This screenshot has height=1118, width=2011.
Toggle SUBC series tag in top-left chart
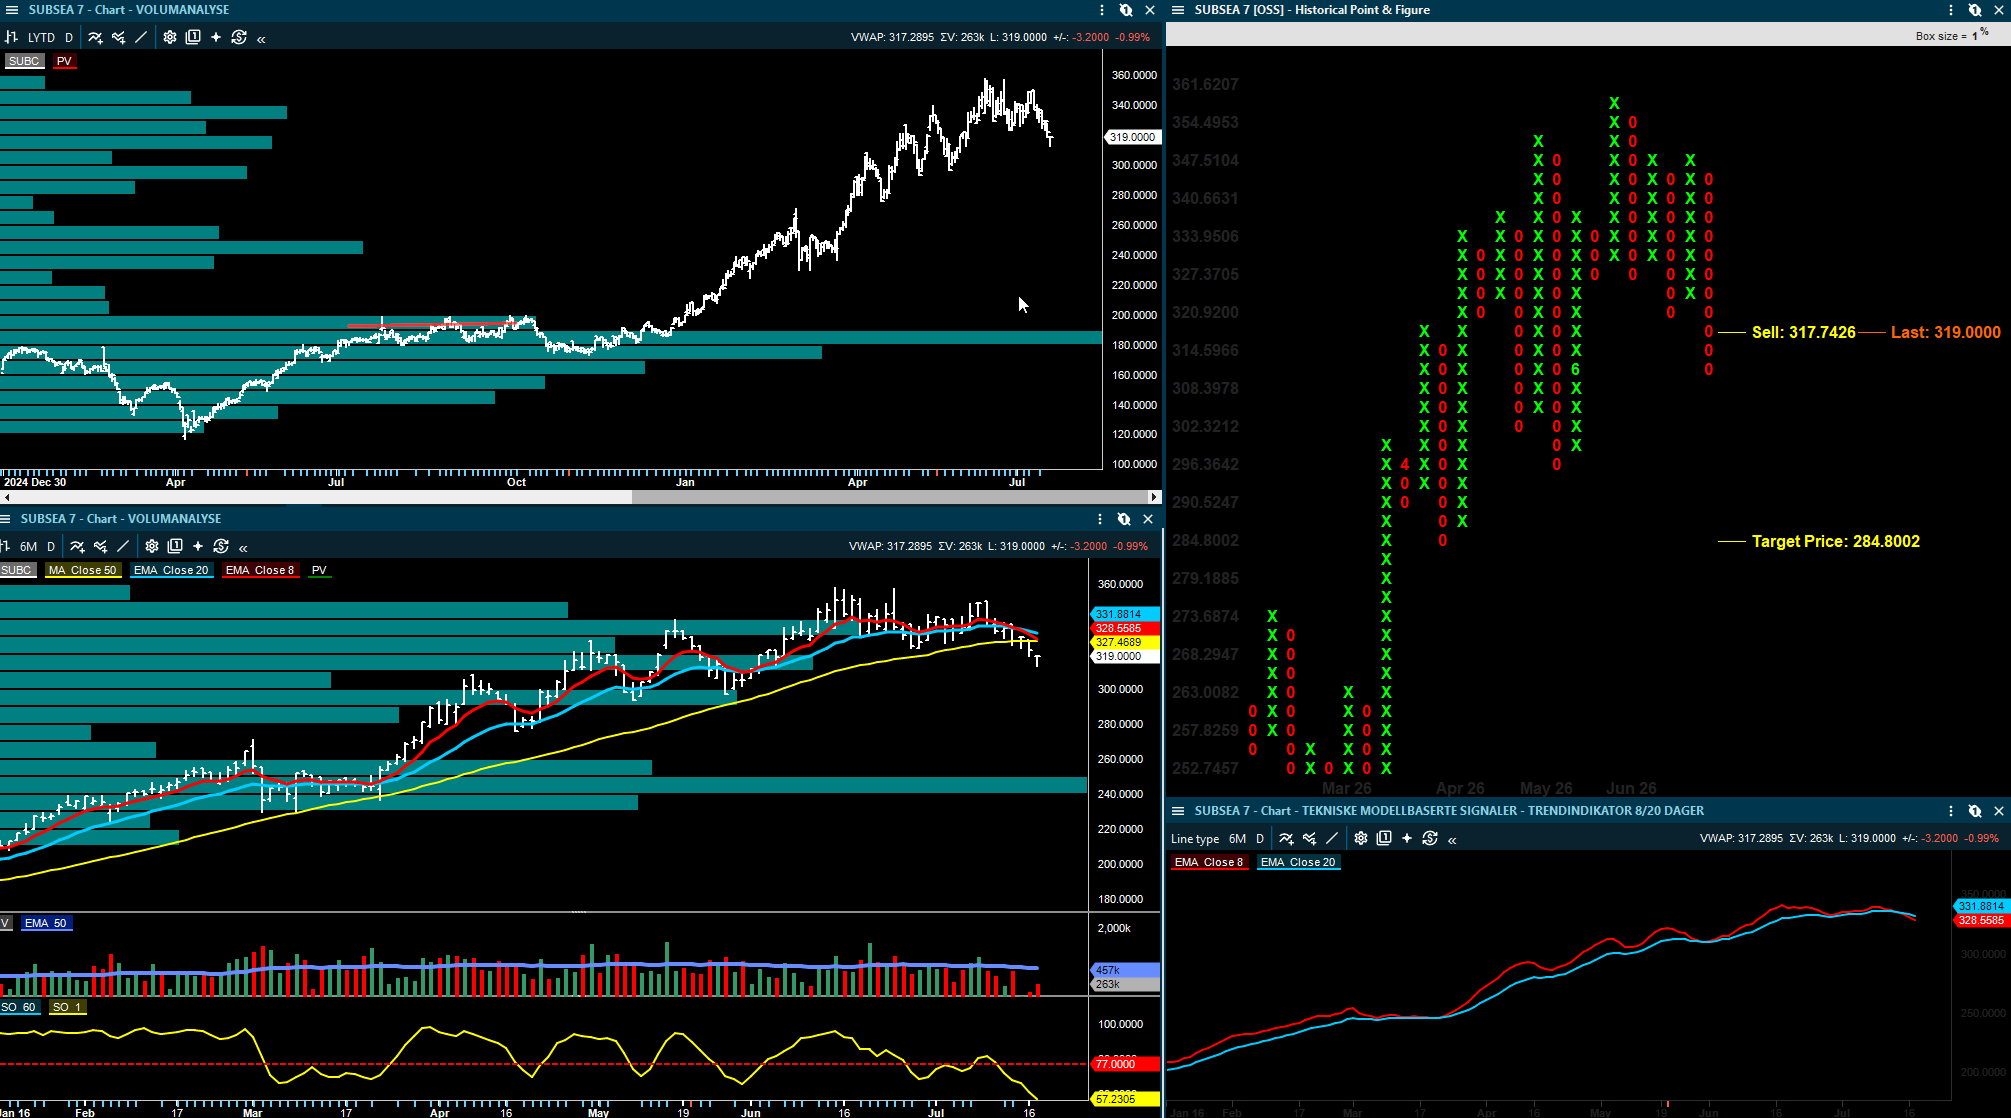click(x=24, y=61)
